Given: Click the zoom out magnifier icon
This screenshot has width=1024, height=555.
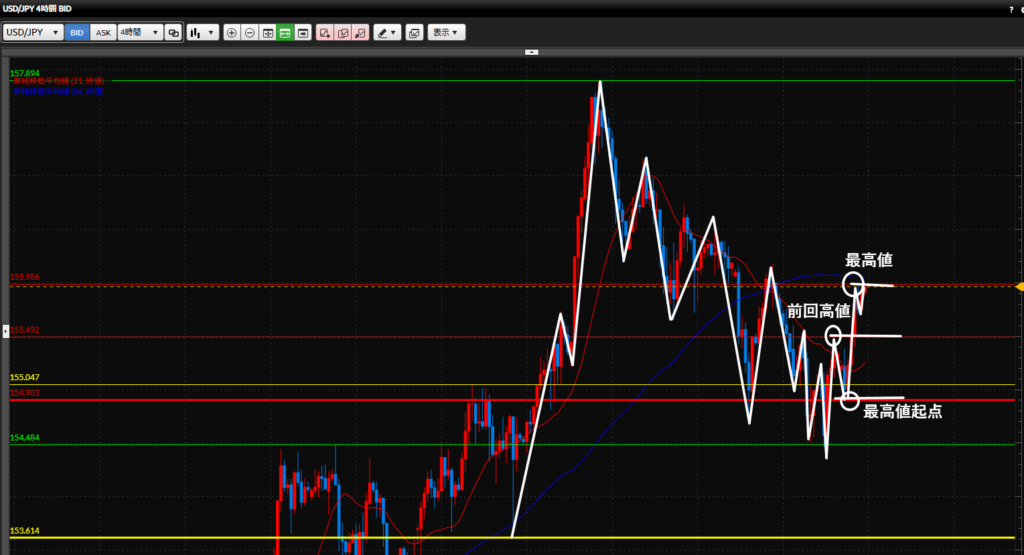Looking at the screenshot, I should pyautogui.click(x=250, y=33).
